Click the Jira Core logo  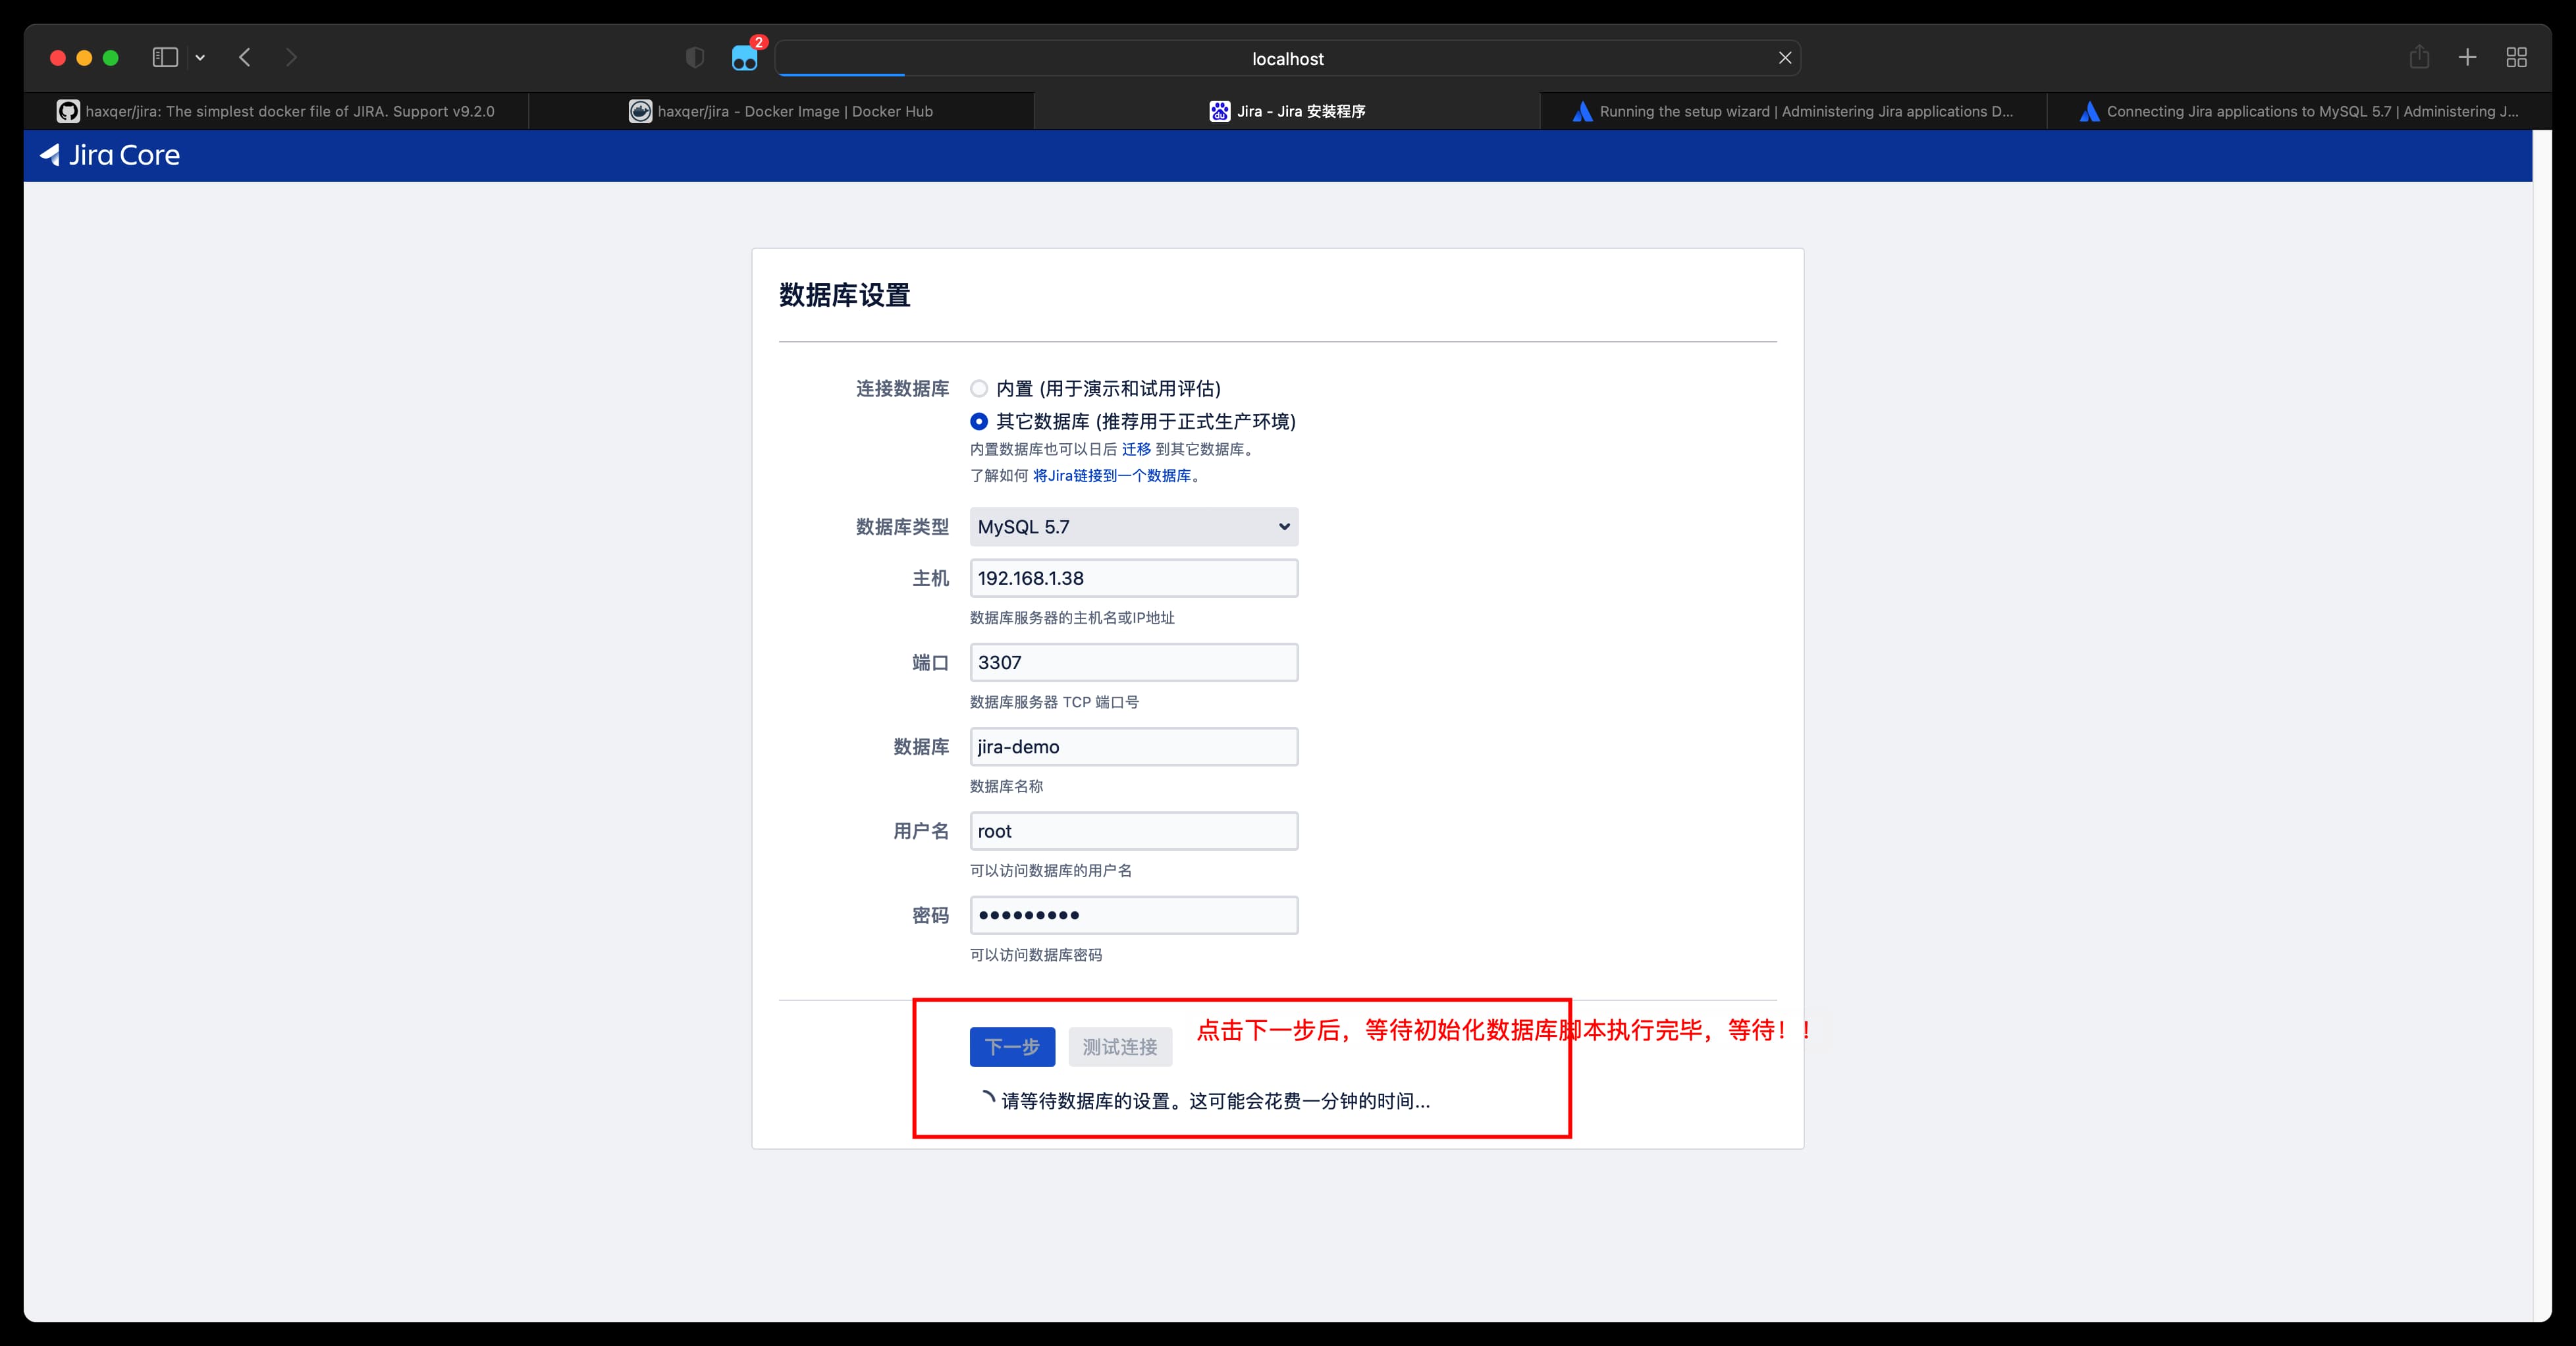[110, 155]
